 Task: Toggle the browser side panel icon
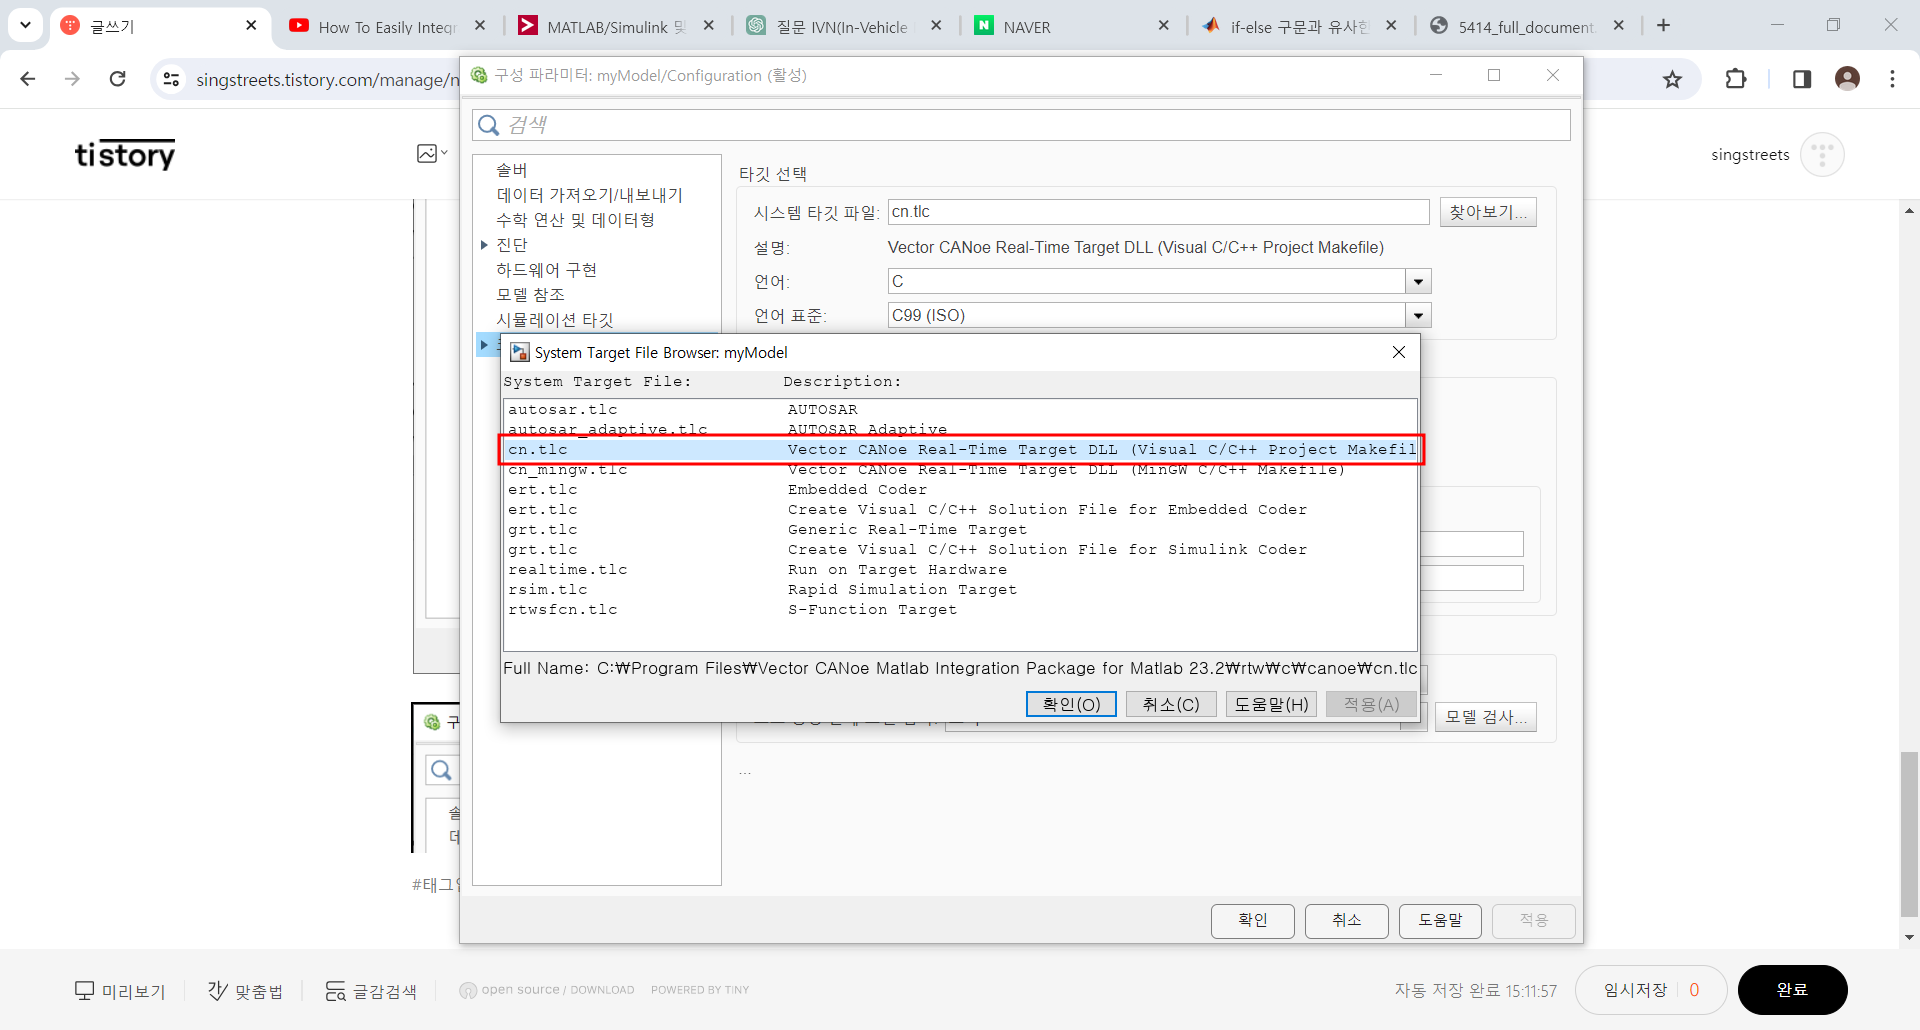1802,79
